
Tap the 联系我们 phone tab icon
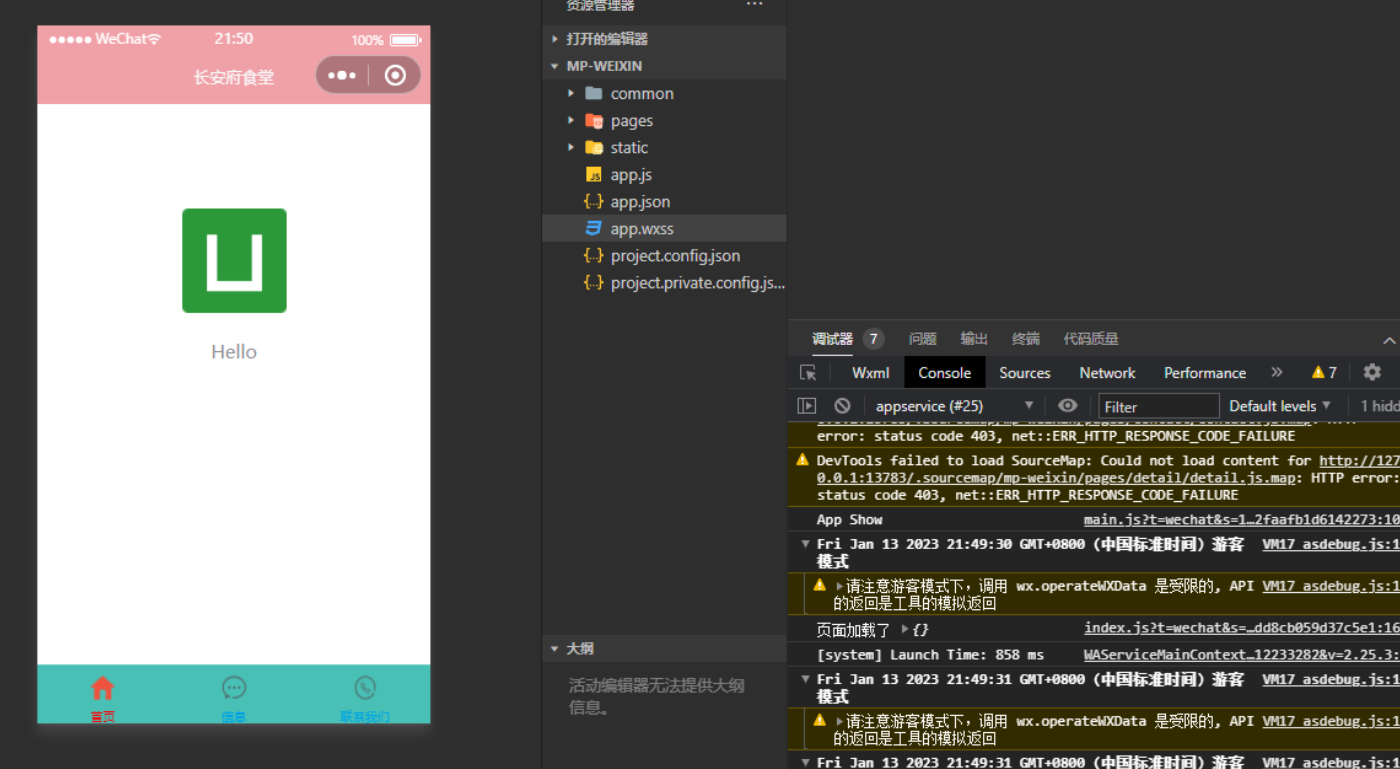click(365, 688)
